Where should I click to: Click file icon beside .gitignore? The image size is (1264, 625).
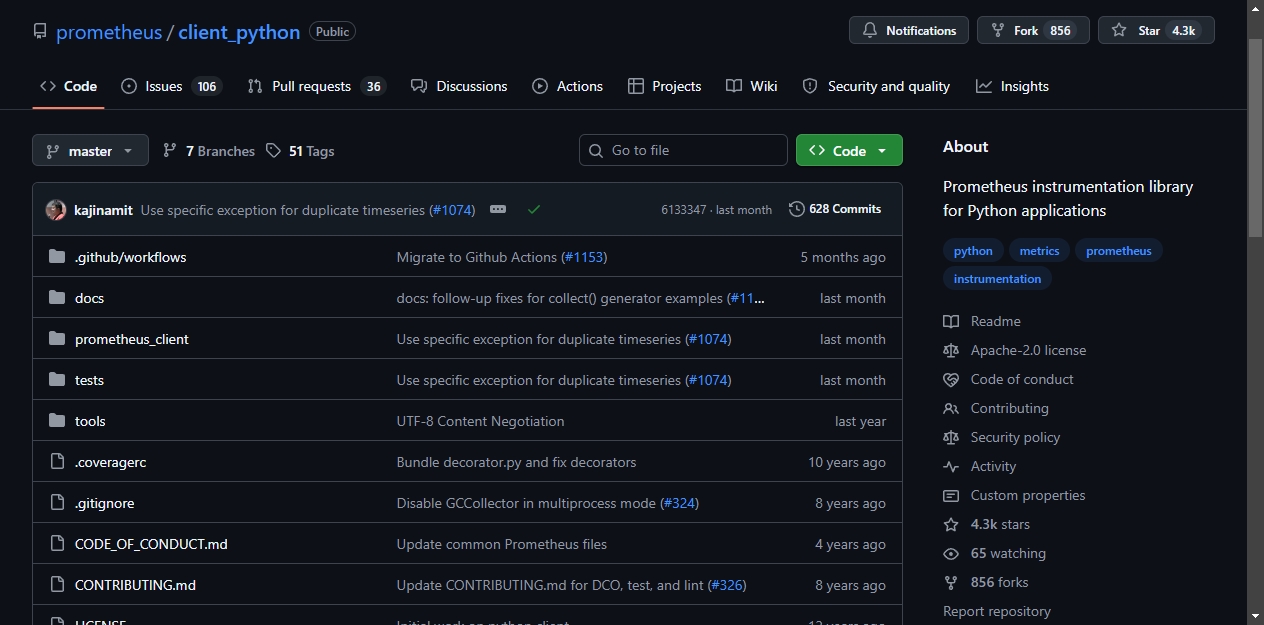[x=57, y=503]
